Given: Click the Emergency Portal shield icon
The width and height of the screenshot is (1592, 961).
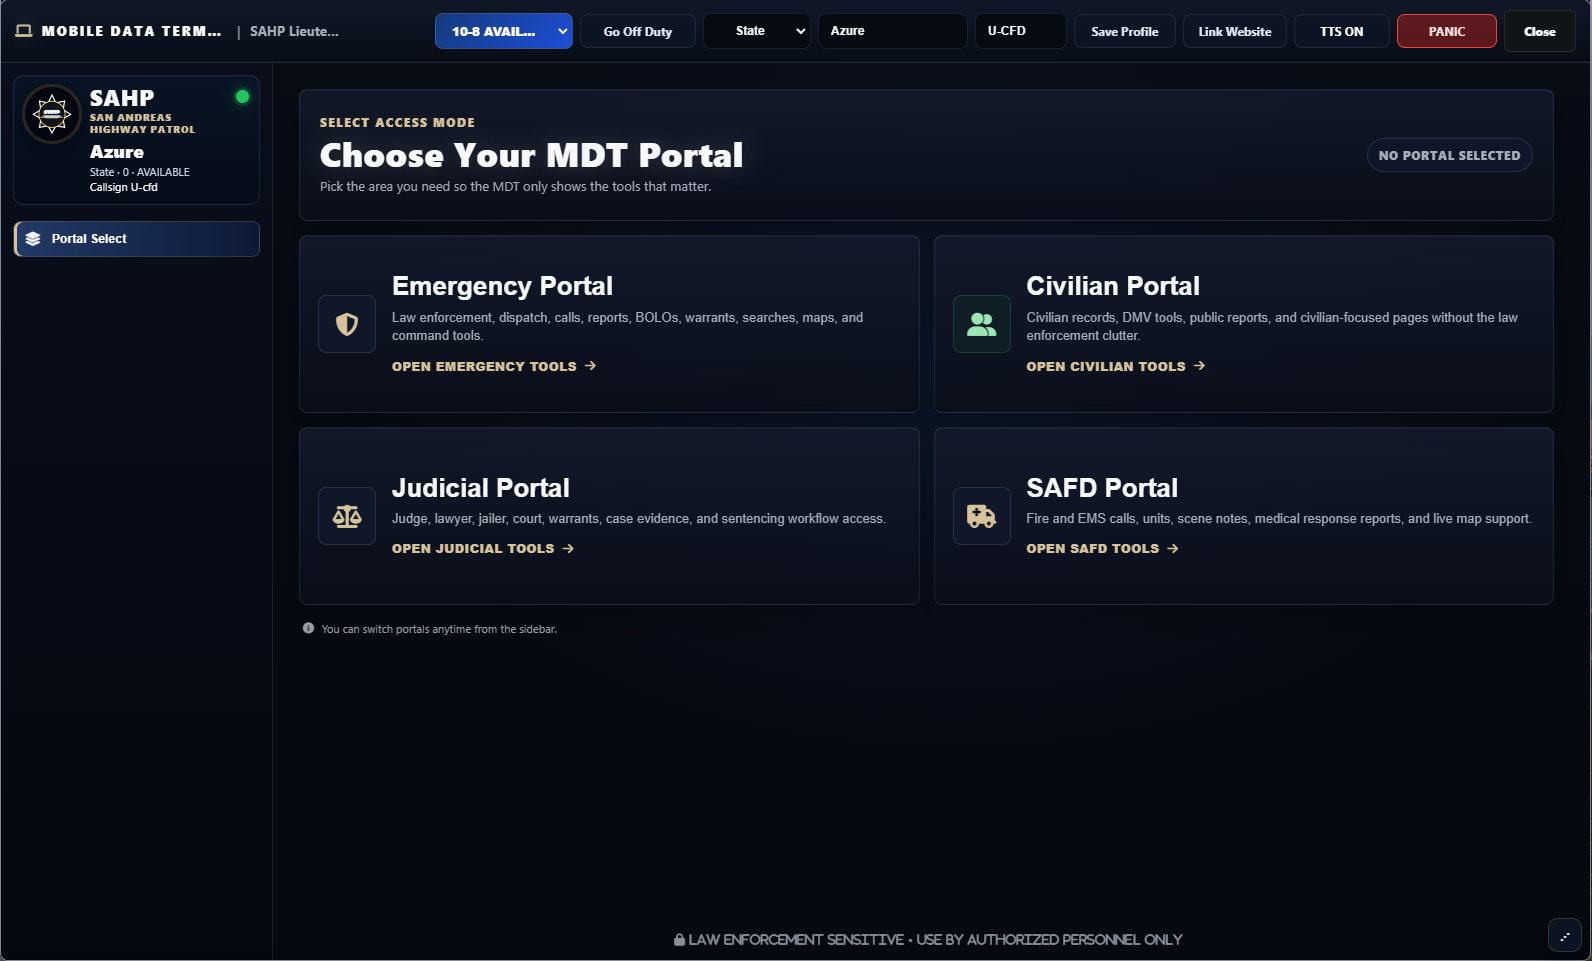Looking at the screenshot, I should [347, 324].
